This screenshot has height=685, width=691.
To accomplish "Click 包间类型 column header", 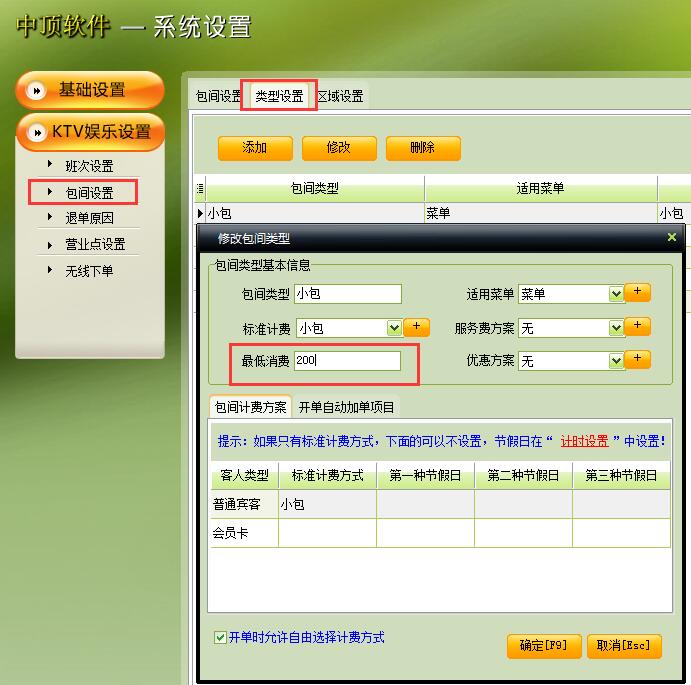I will point(315,189).
